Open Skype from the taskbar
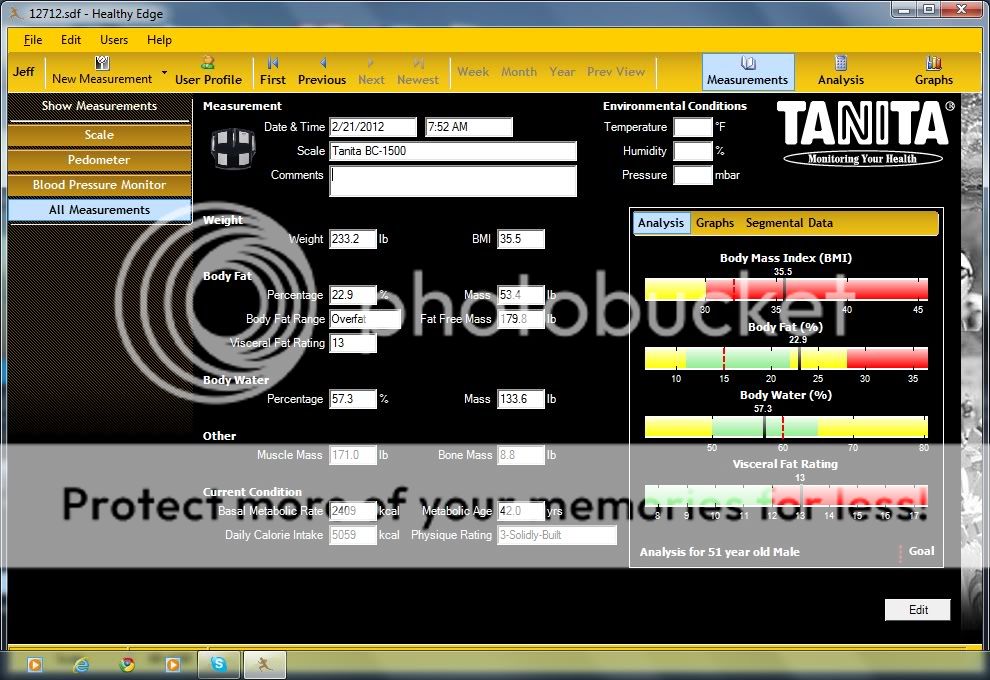The image size is (990, 680). [218, 664]
